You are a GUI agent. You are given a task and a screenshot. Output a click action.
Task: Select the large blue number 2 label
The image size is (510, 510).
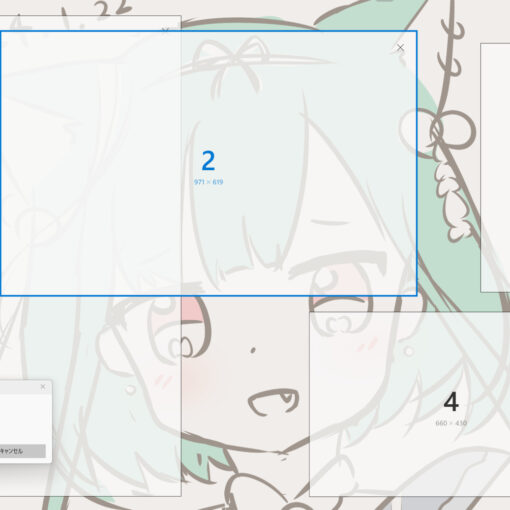208,161
